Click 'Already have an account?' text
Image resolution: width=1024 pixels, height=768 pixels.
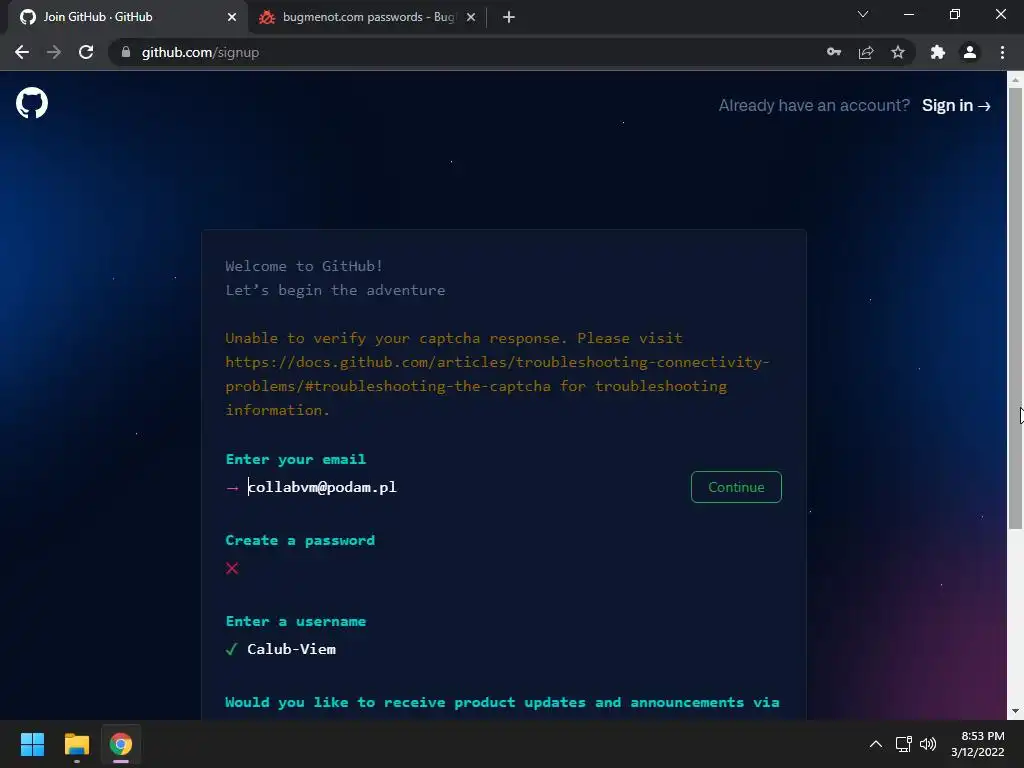814,105
